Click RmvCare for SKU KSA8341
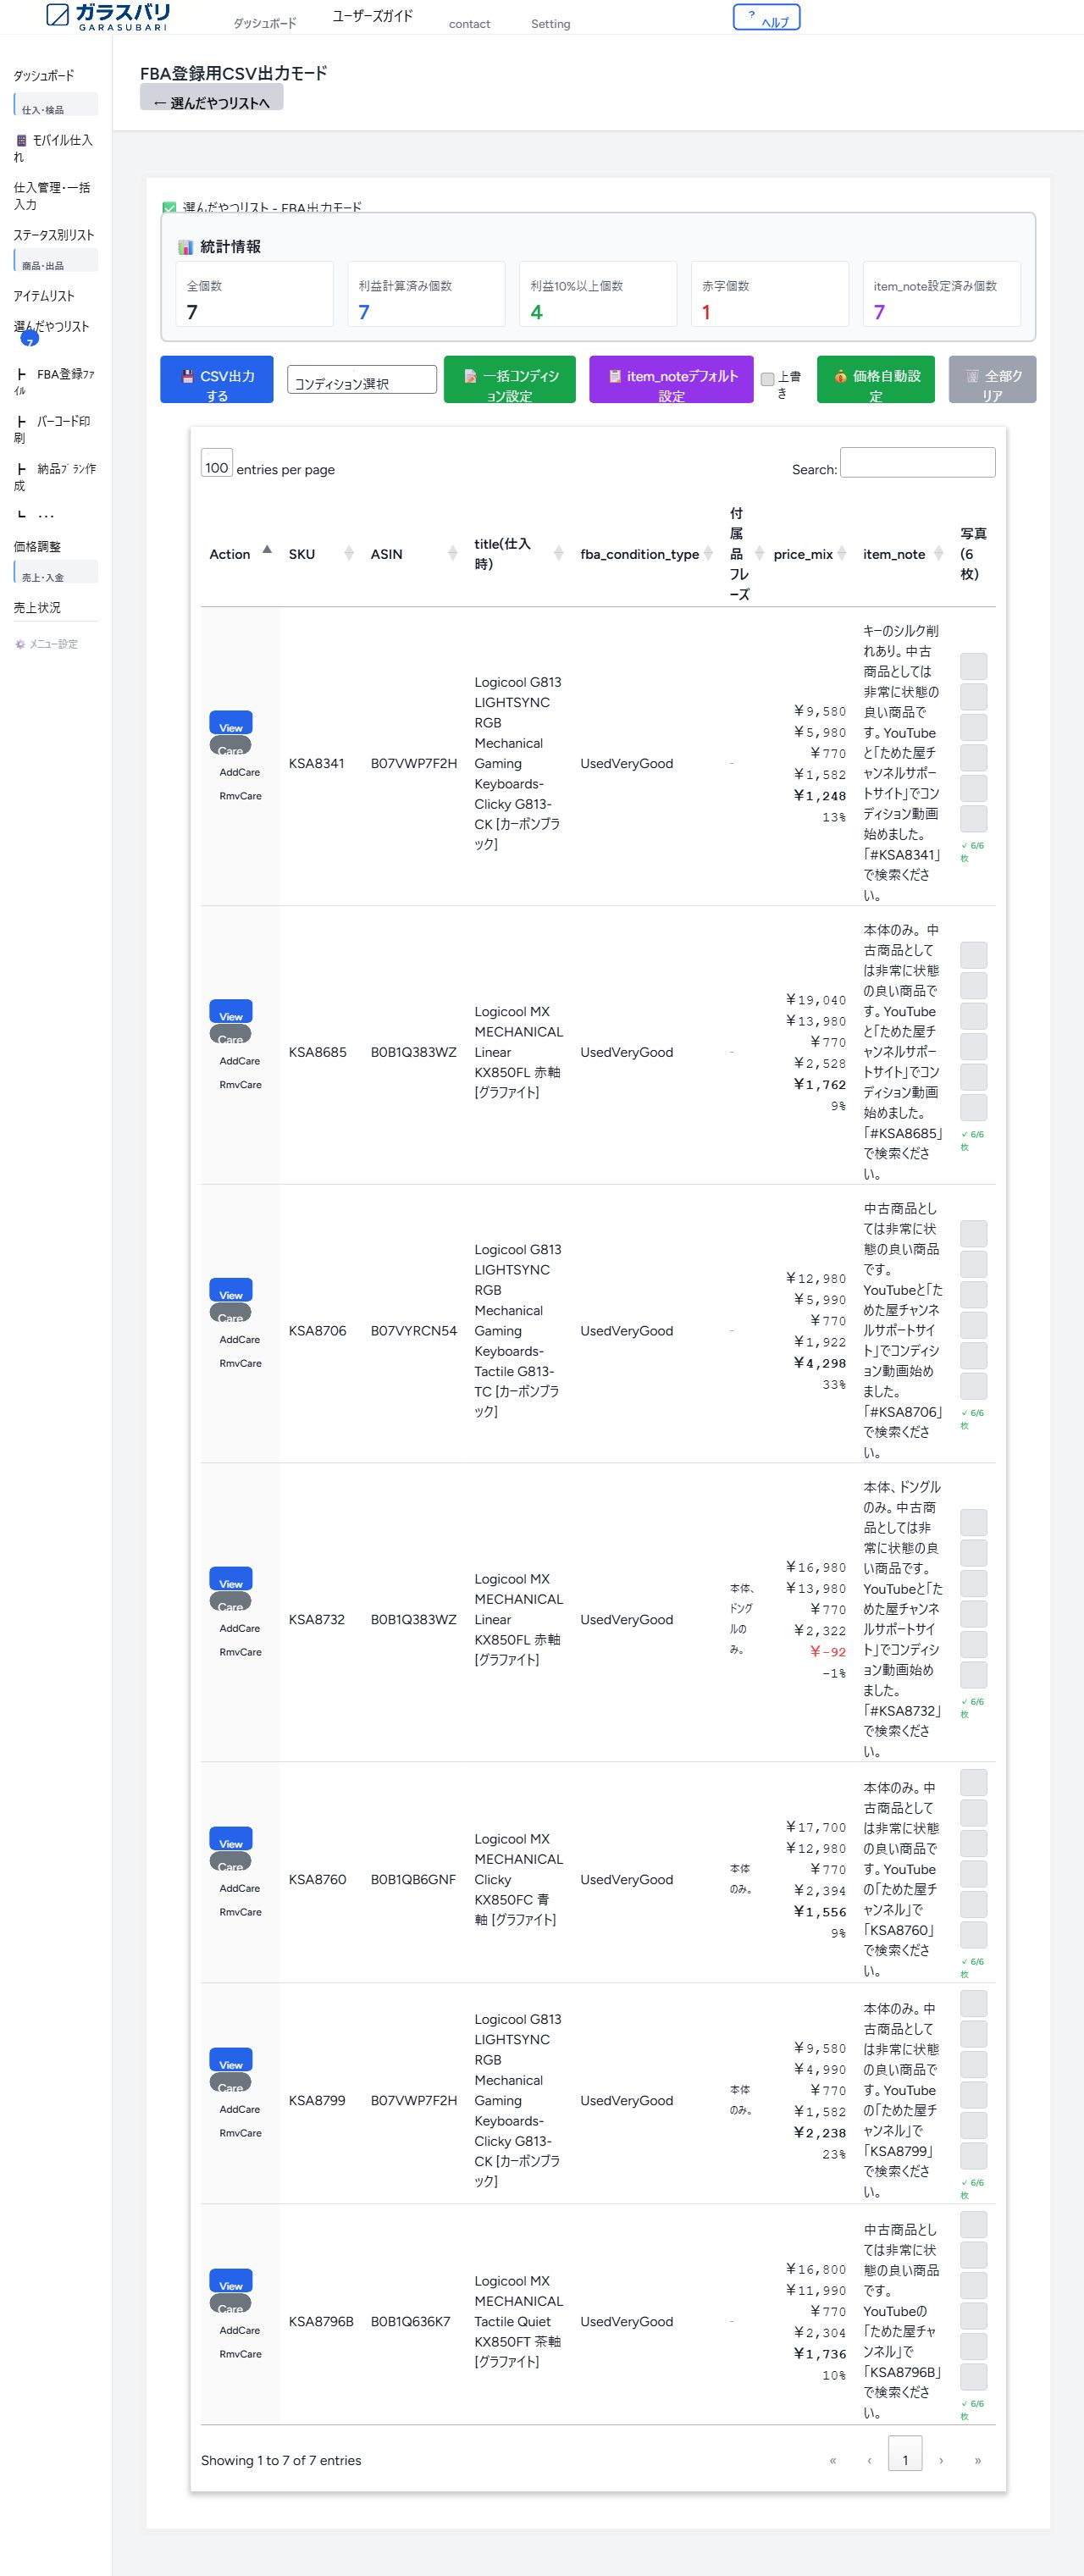1084x2576 pixels. pos(240,796)
